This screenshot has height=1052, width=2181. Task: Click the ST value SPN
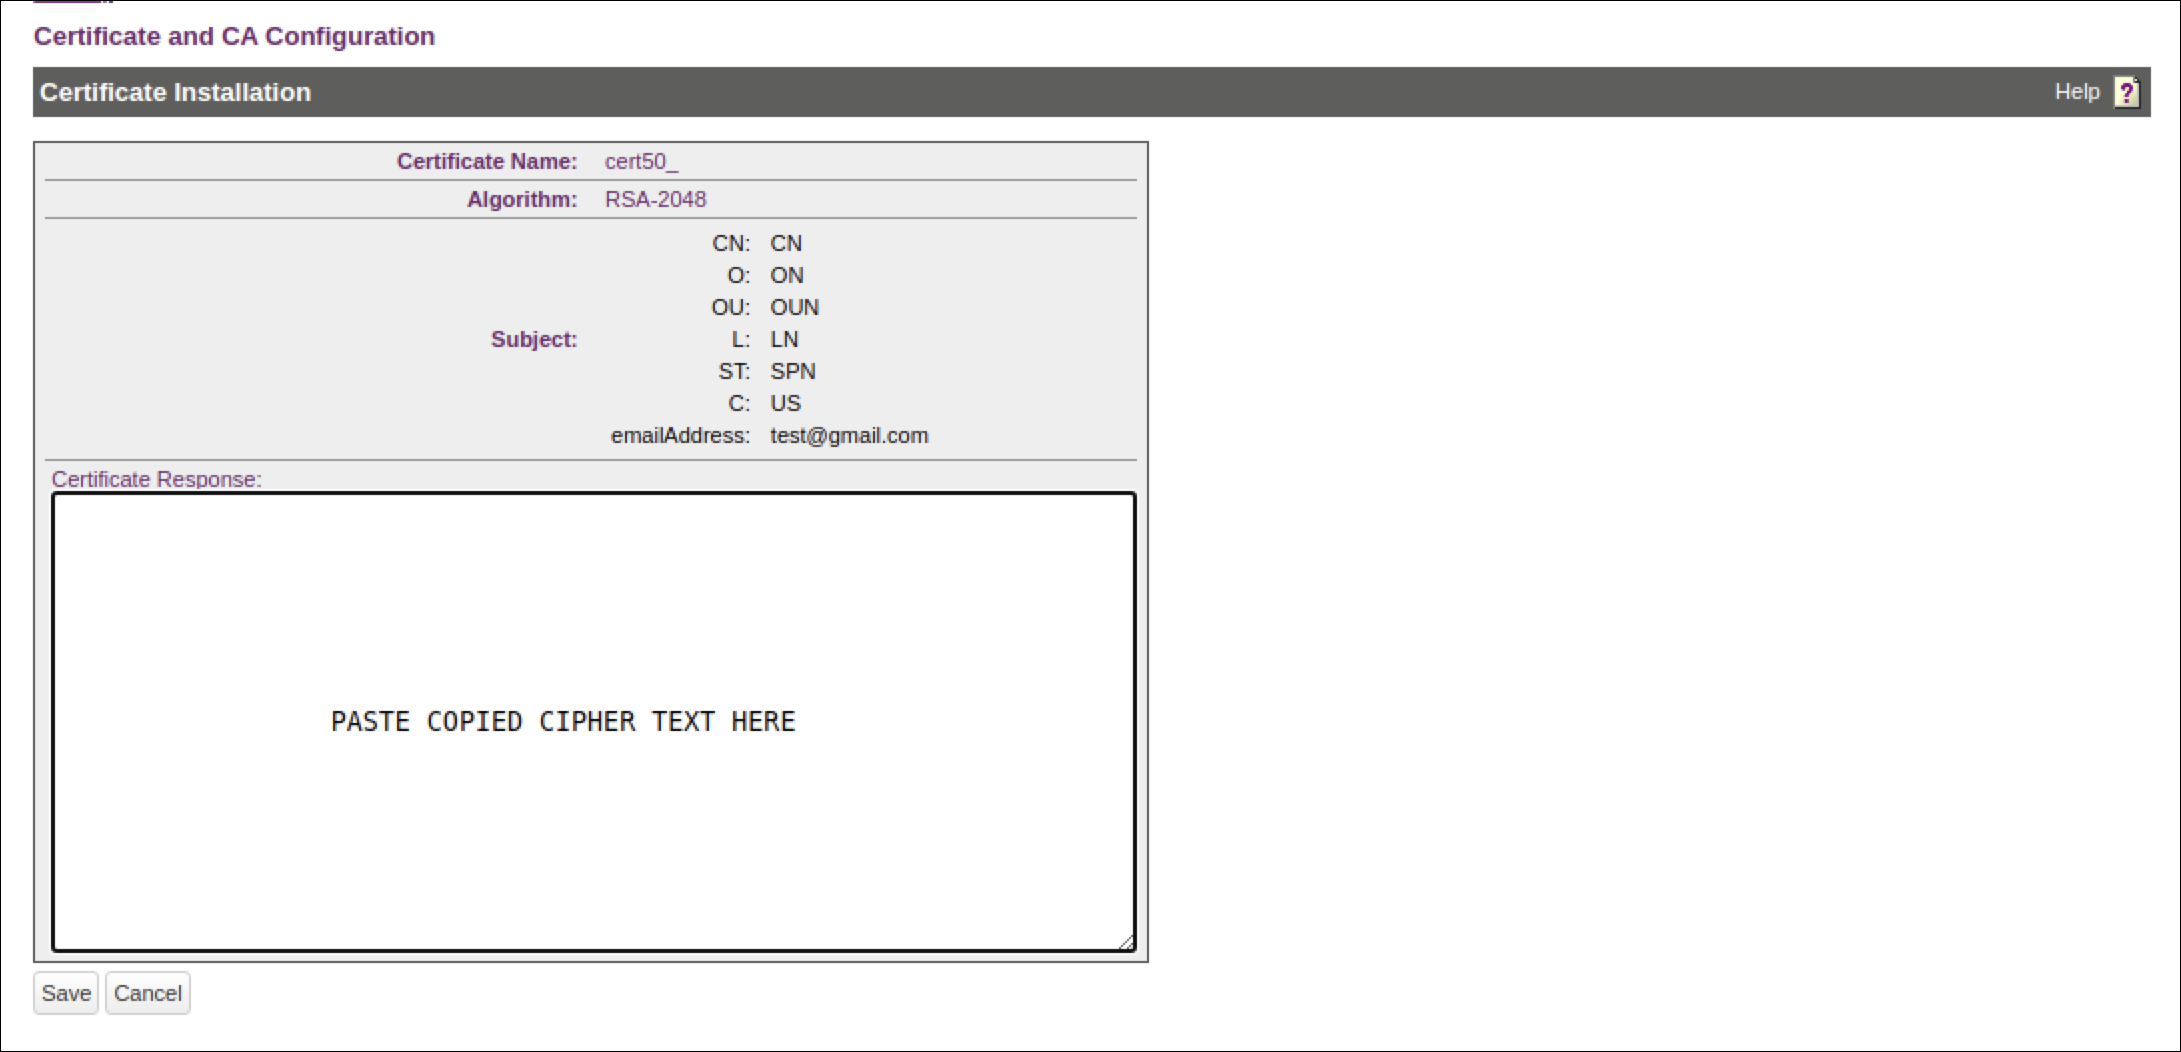pos(792,371)
